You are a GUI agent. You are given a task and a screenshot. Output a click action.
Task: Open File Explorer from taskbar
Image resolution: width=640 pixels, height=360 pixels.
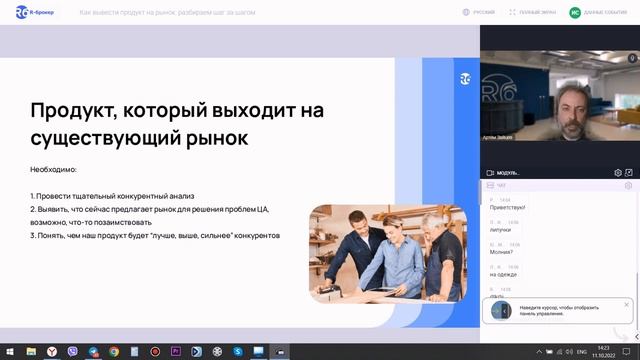[x=31, y=351]
